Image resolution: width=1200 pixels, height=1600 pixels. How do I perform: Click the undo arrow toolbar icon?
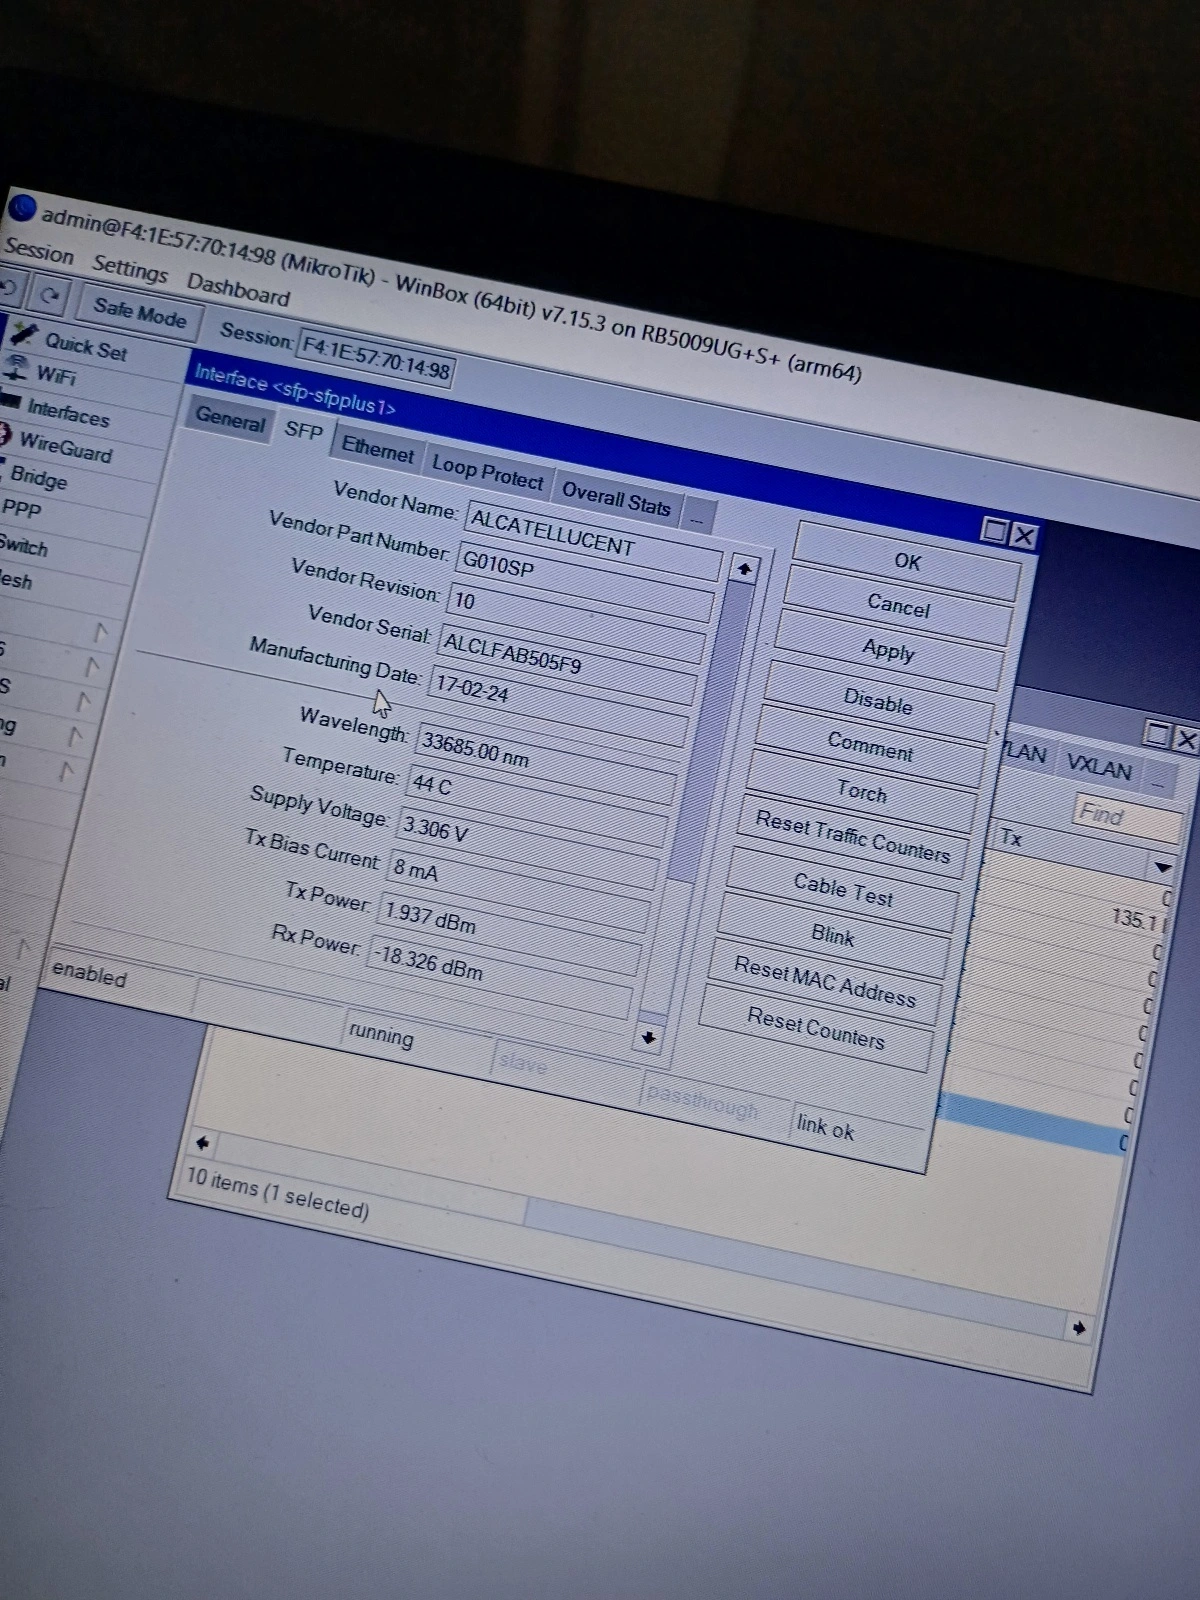(7, 287)
